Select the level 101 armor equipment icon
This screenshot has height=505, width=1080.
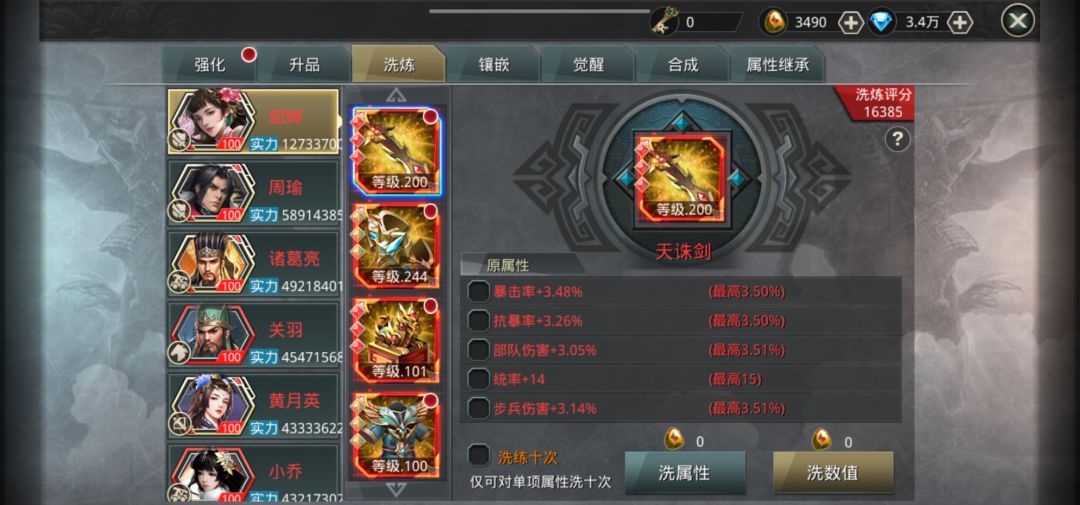397,340
